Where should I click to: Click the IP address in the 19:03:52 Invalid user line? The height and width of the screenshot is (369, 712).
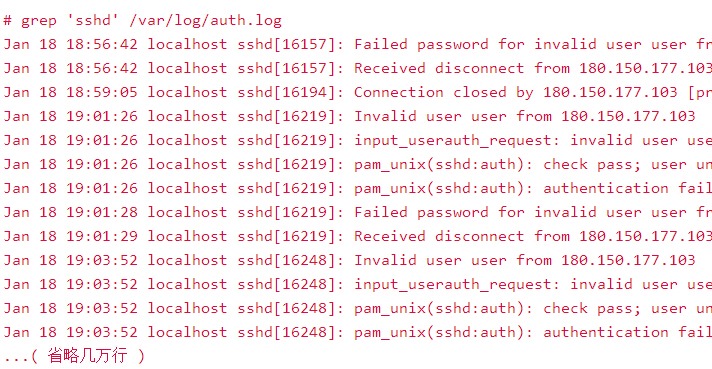coord(628,261)
